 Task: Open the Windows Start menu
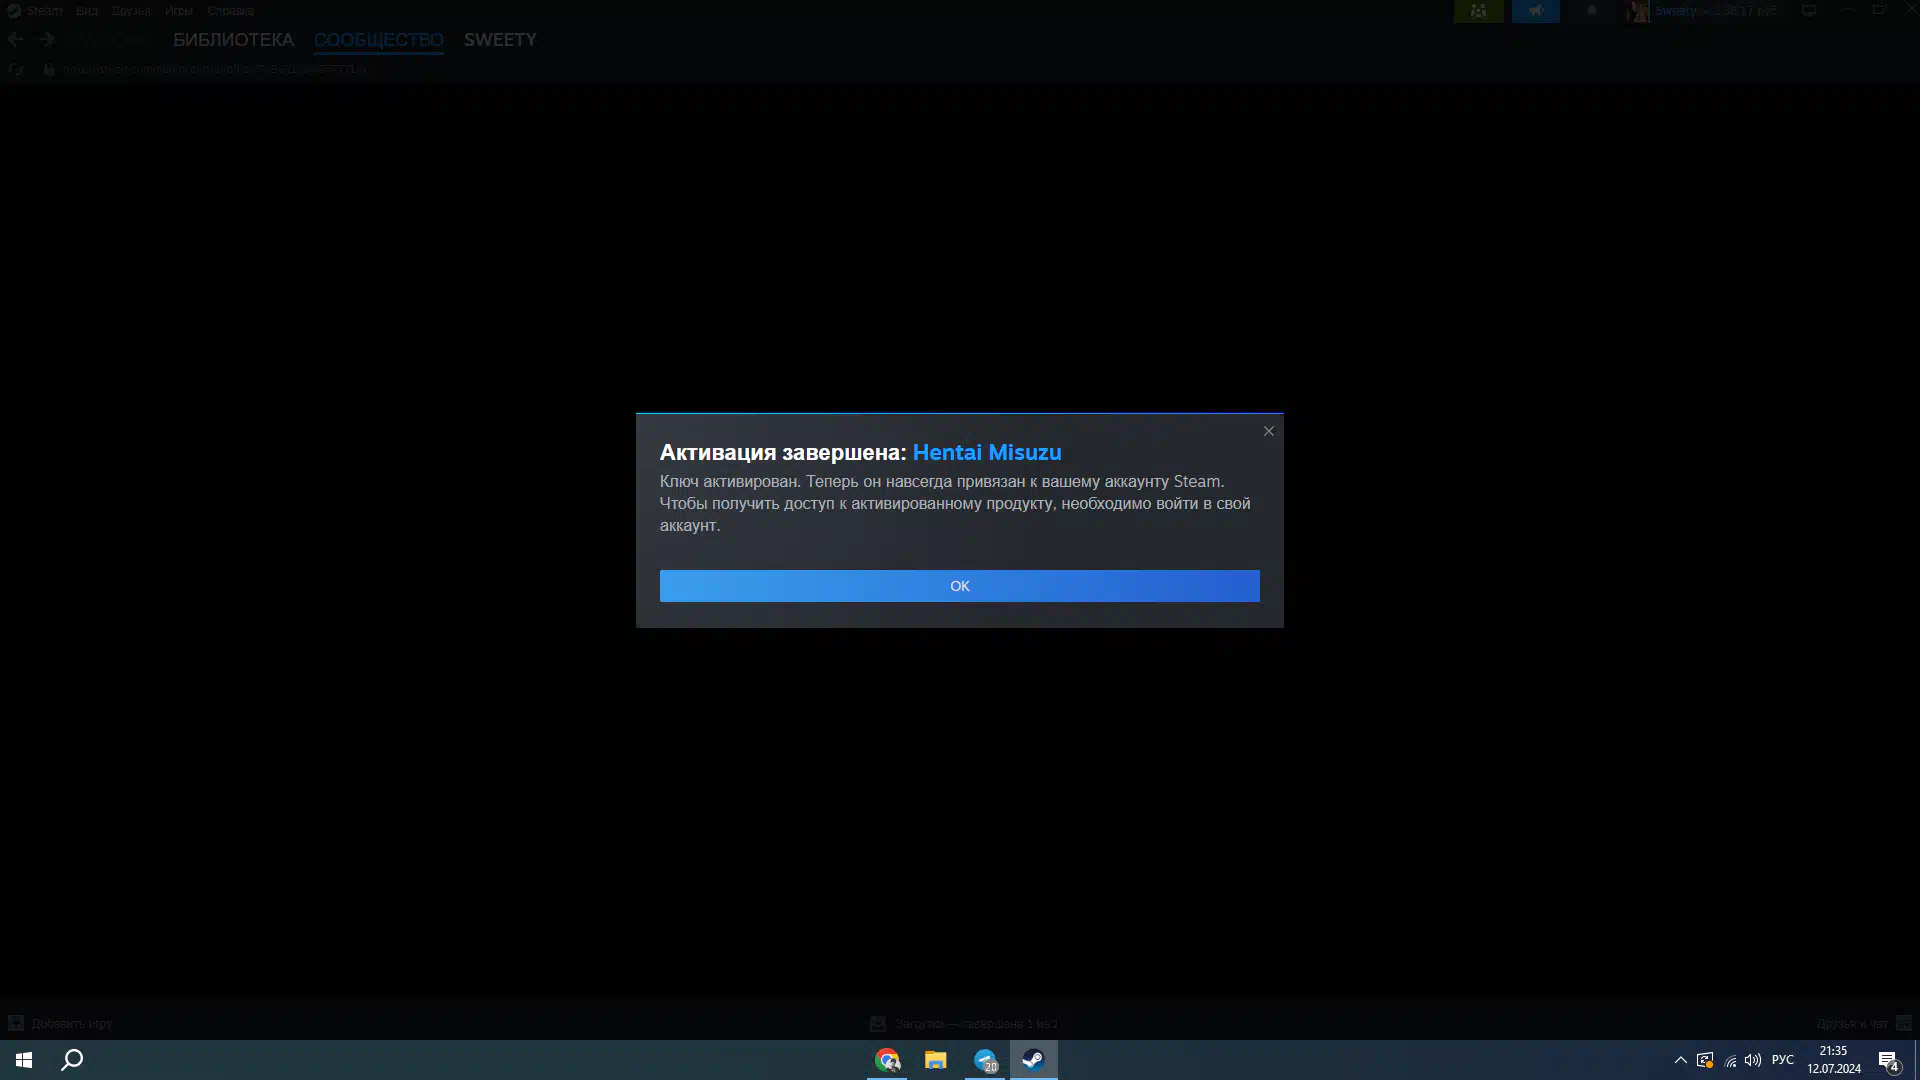[24, 1060]
